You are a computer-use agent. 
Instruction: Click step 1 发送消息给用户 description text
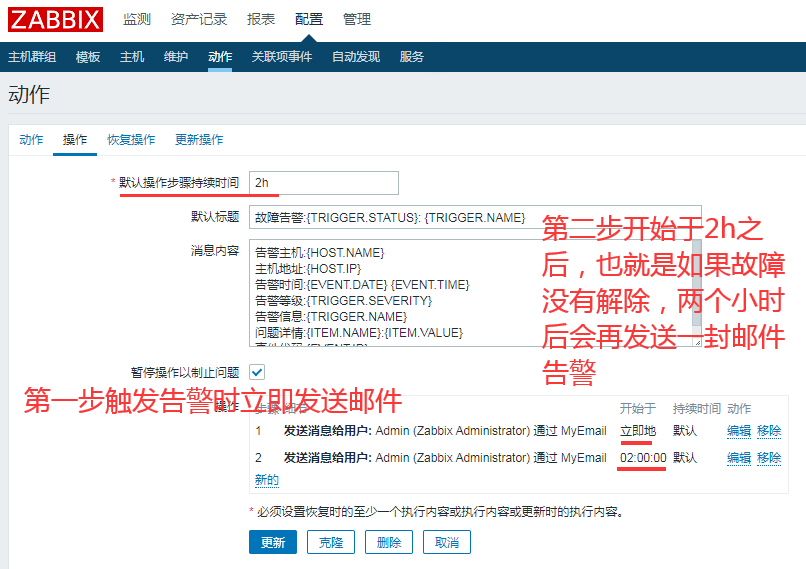(445, 431)
